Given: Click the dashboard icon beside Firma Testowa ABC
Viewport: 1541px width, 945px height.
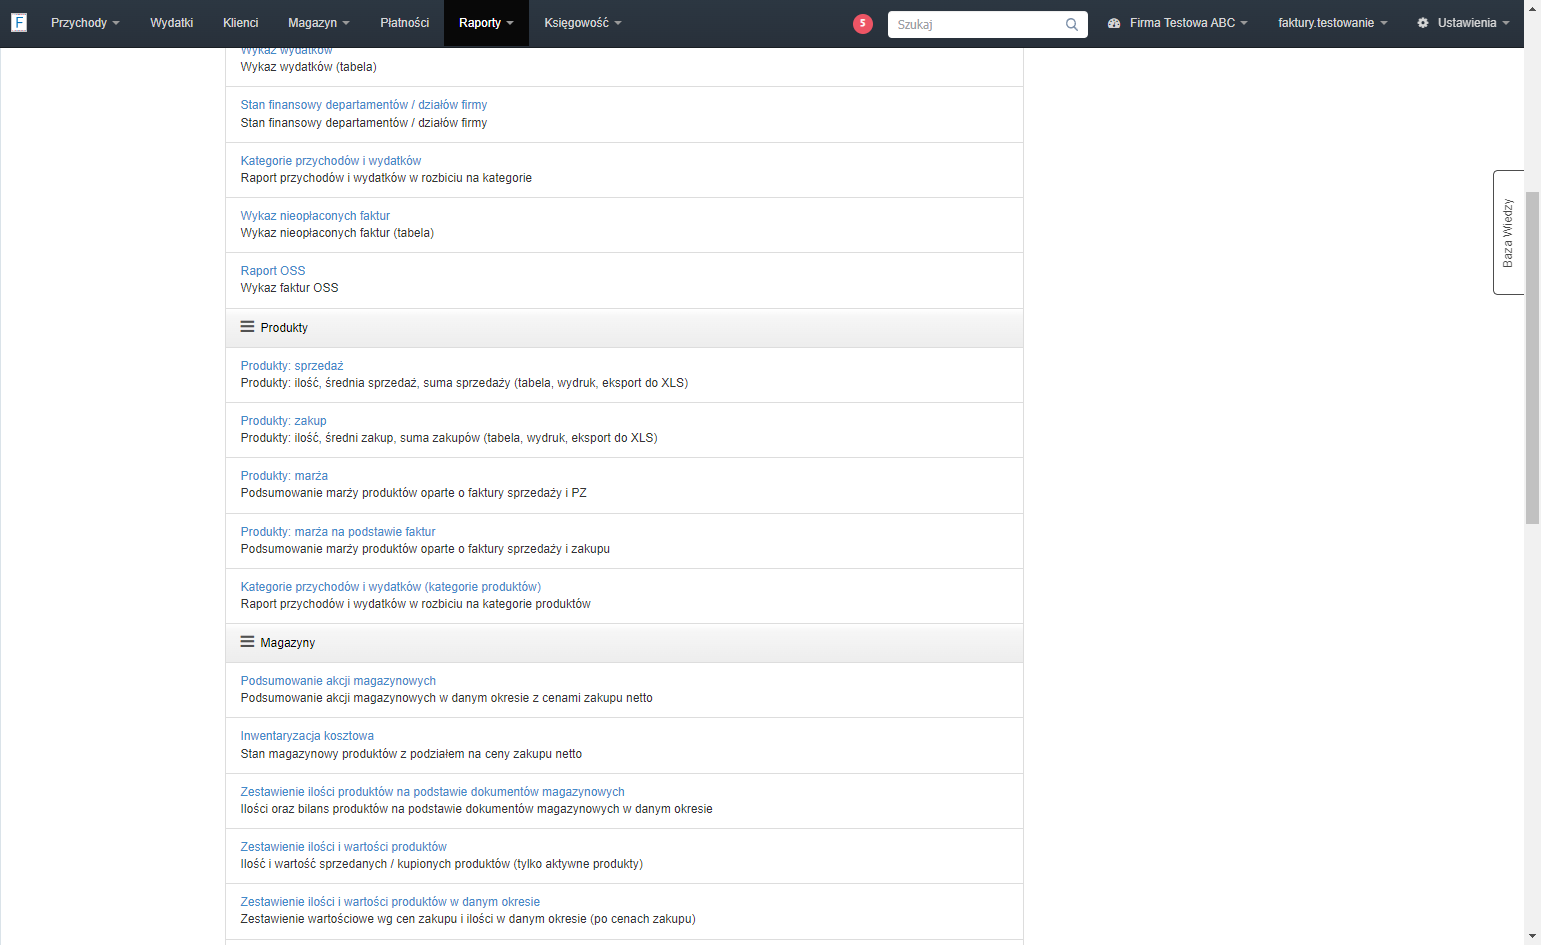Looking at the screenshot, I should (1114, 23).
